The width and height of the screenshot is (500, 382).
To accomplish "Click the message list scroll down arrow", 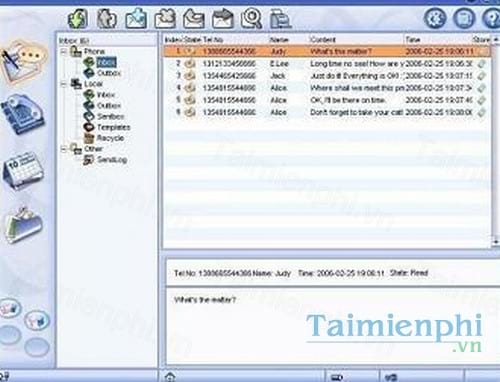I will click(496, 241).
